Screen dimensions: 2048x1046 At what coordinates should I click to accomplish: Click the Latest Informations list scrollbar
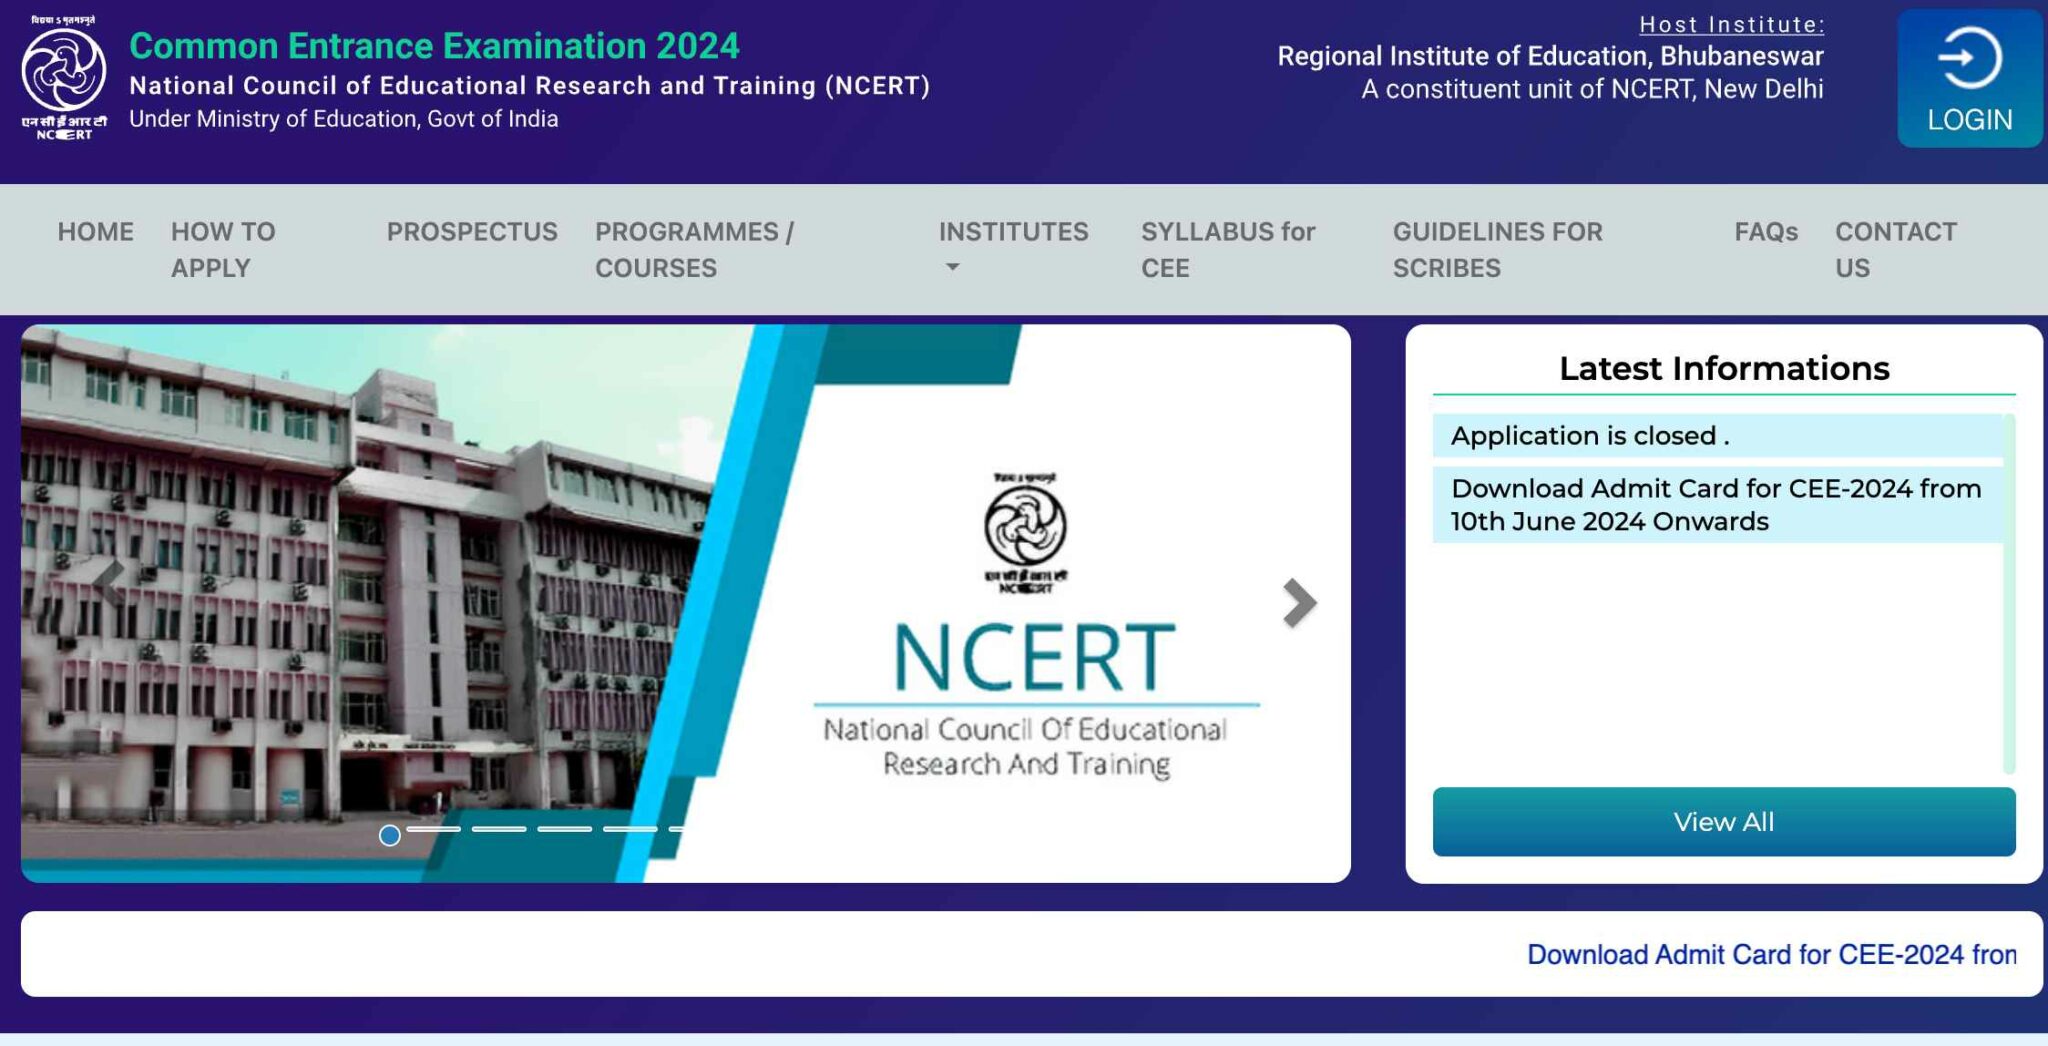(x=2009, y=594)
